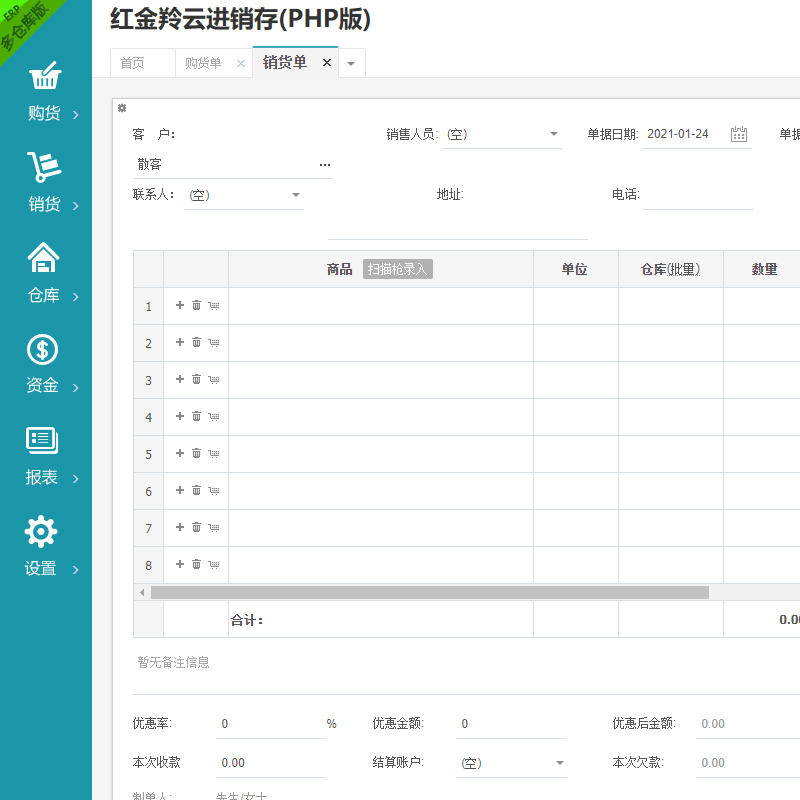
Task: Open the 销货 sales module icon
Action: pyautogui.click(x=44, y=168)
